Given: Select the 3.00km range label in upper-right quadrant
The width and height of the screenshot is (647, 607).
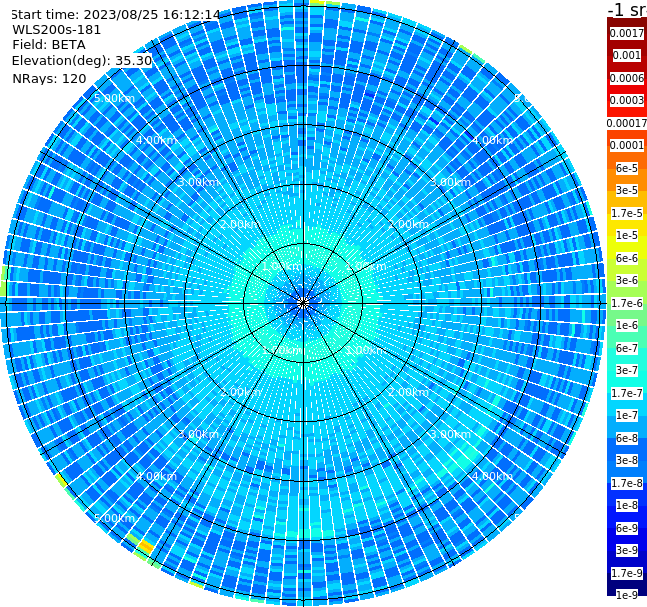Looking at the screenshot, I should [451, 182].
